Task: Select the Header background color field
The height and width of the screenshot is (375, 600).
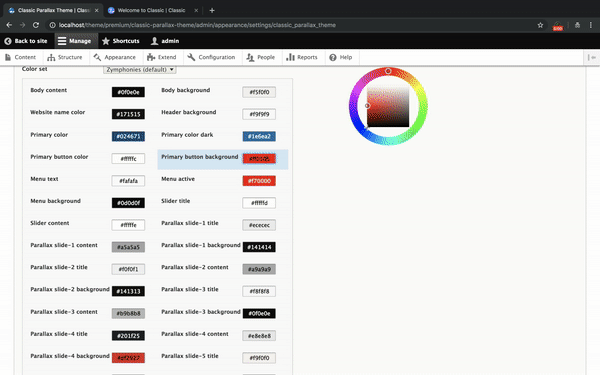Action: tap(259, 114)
